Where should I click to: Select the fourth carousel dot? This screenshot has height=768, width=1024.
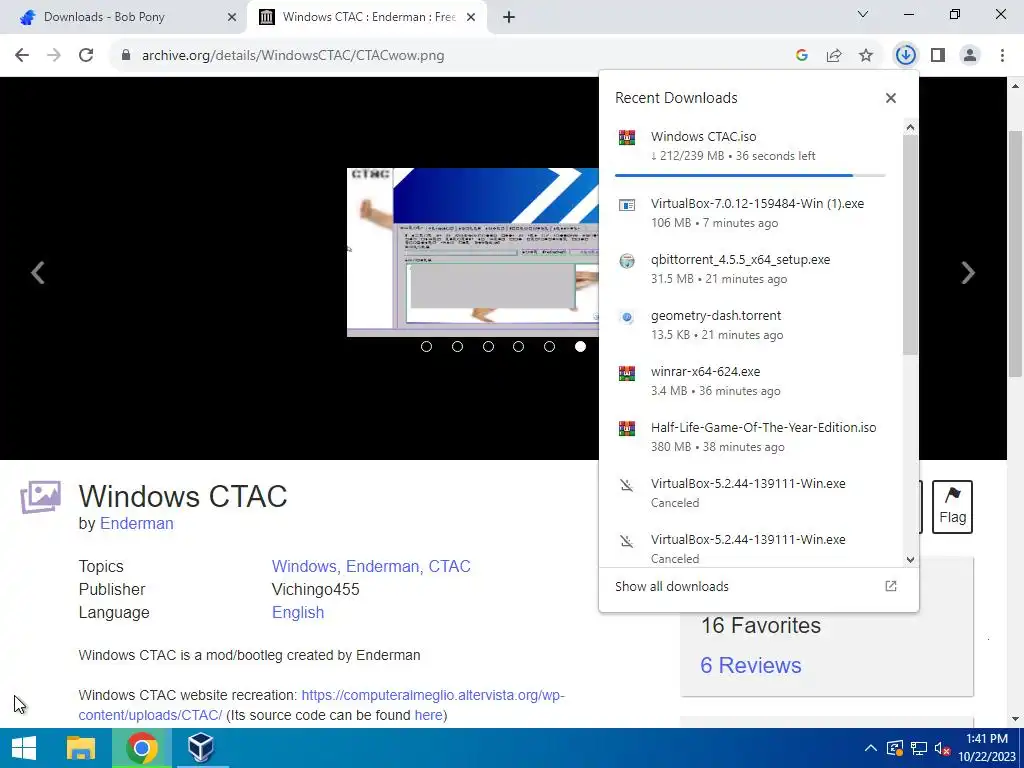tap(519, 347)
